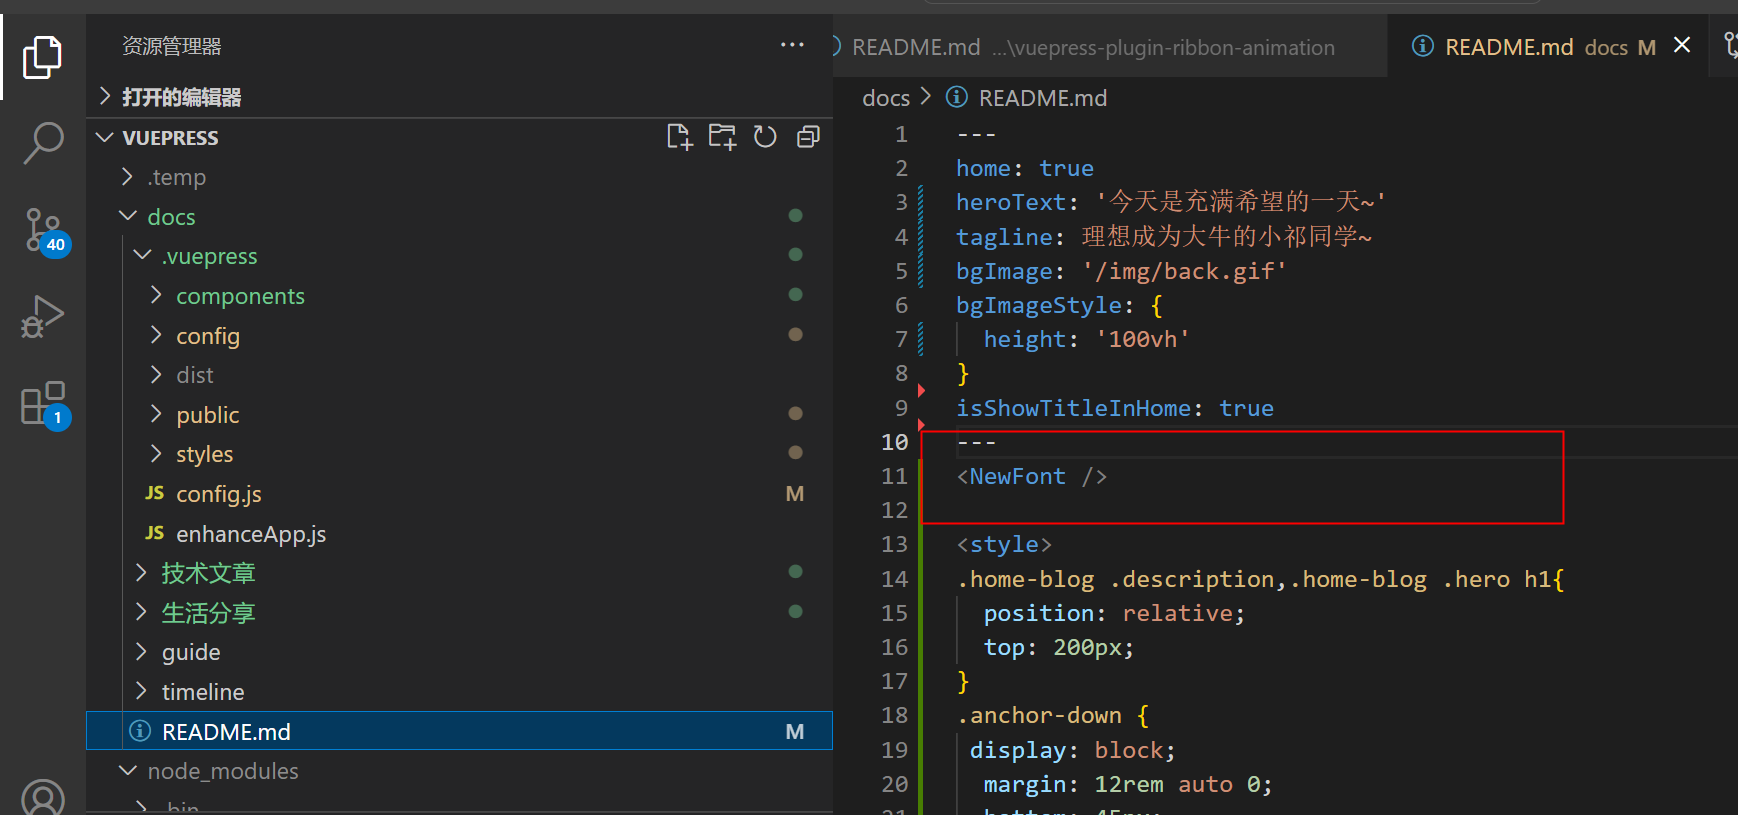Expand the .temp folder
This screenshot has width=1738, height=815.
(x=127, y=177)
